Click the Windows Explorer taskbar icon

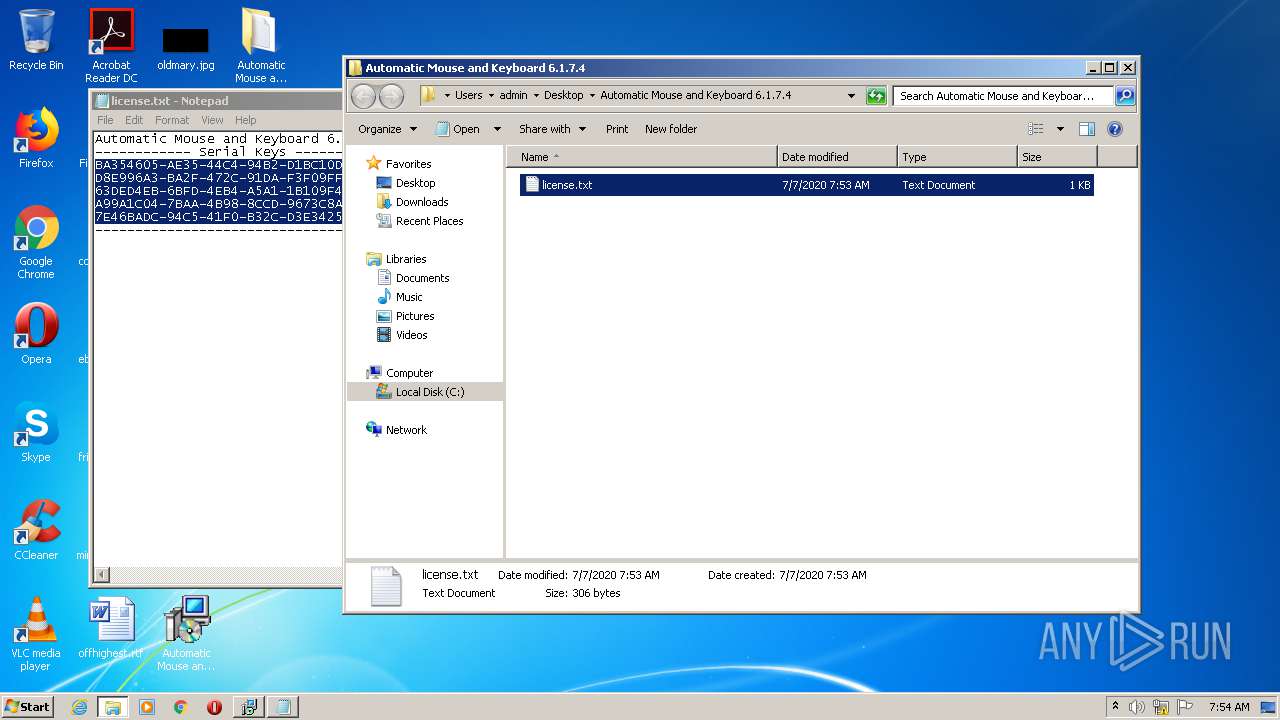(x=112, y=707)
